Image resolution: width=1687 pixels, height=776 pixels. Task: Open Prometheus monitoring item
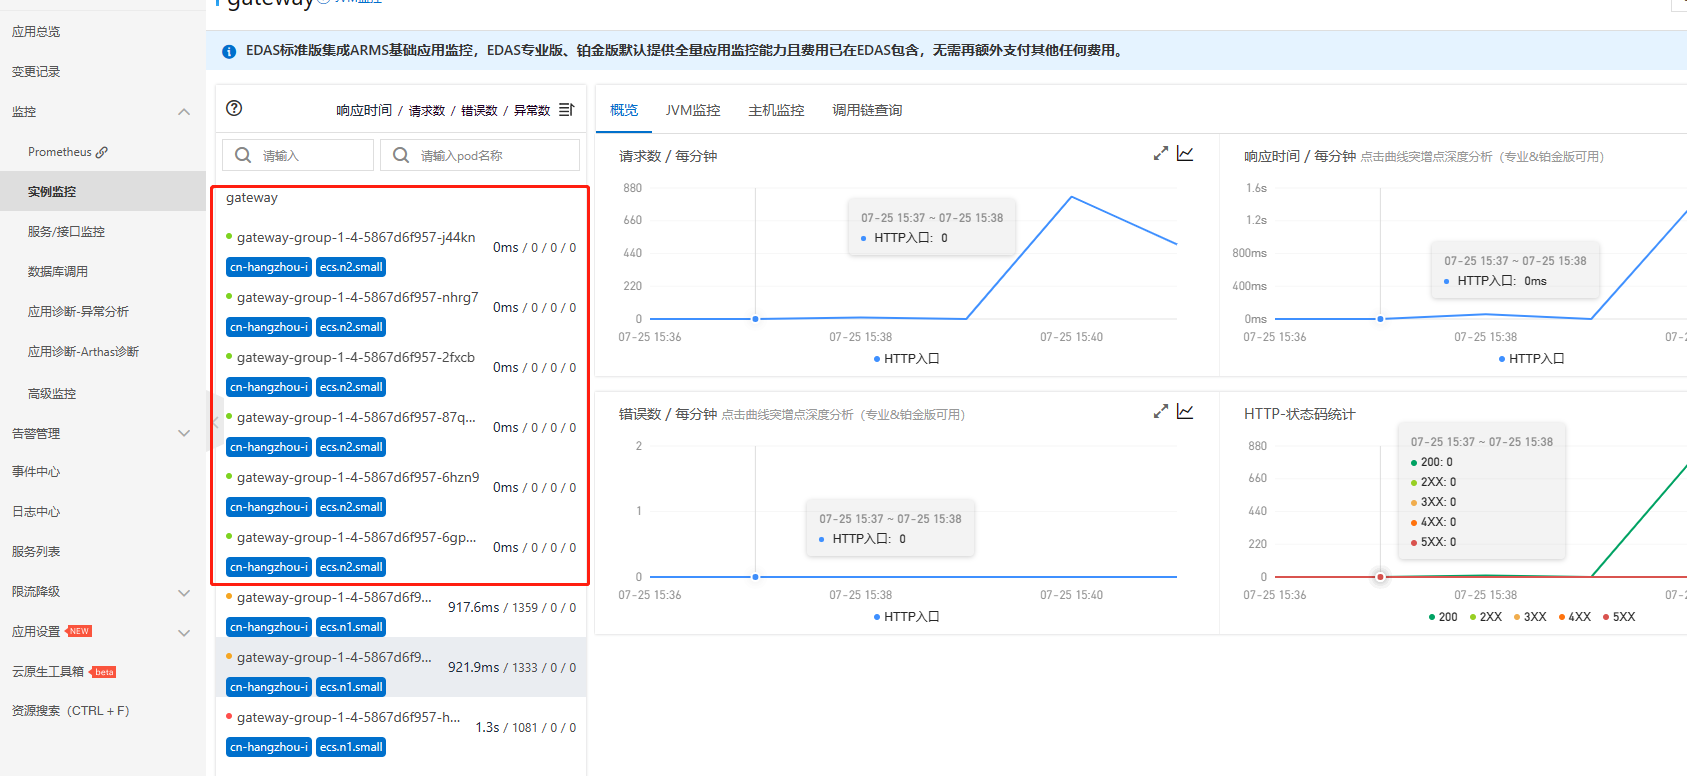60,152
